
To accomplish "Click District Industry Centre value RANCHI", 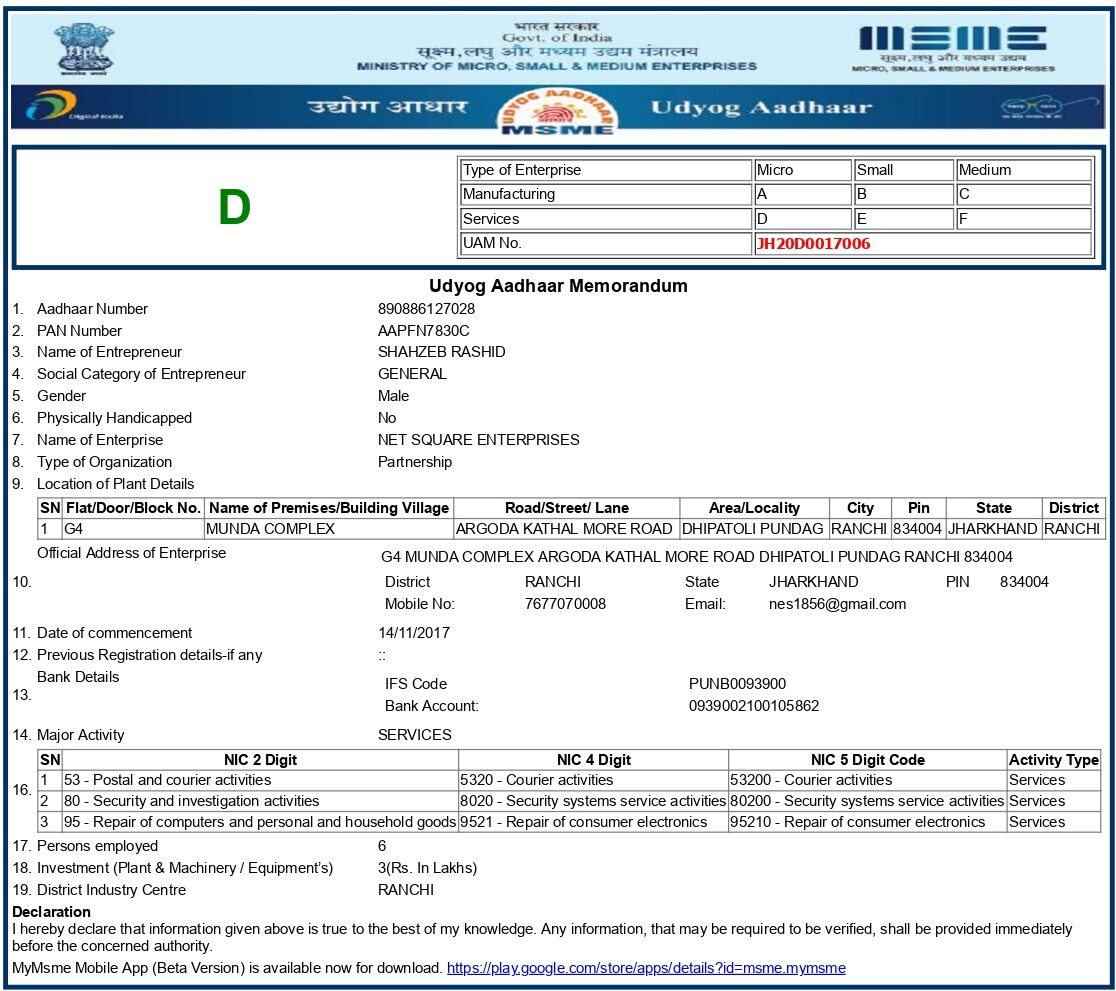I will coord(406,890).
